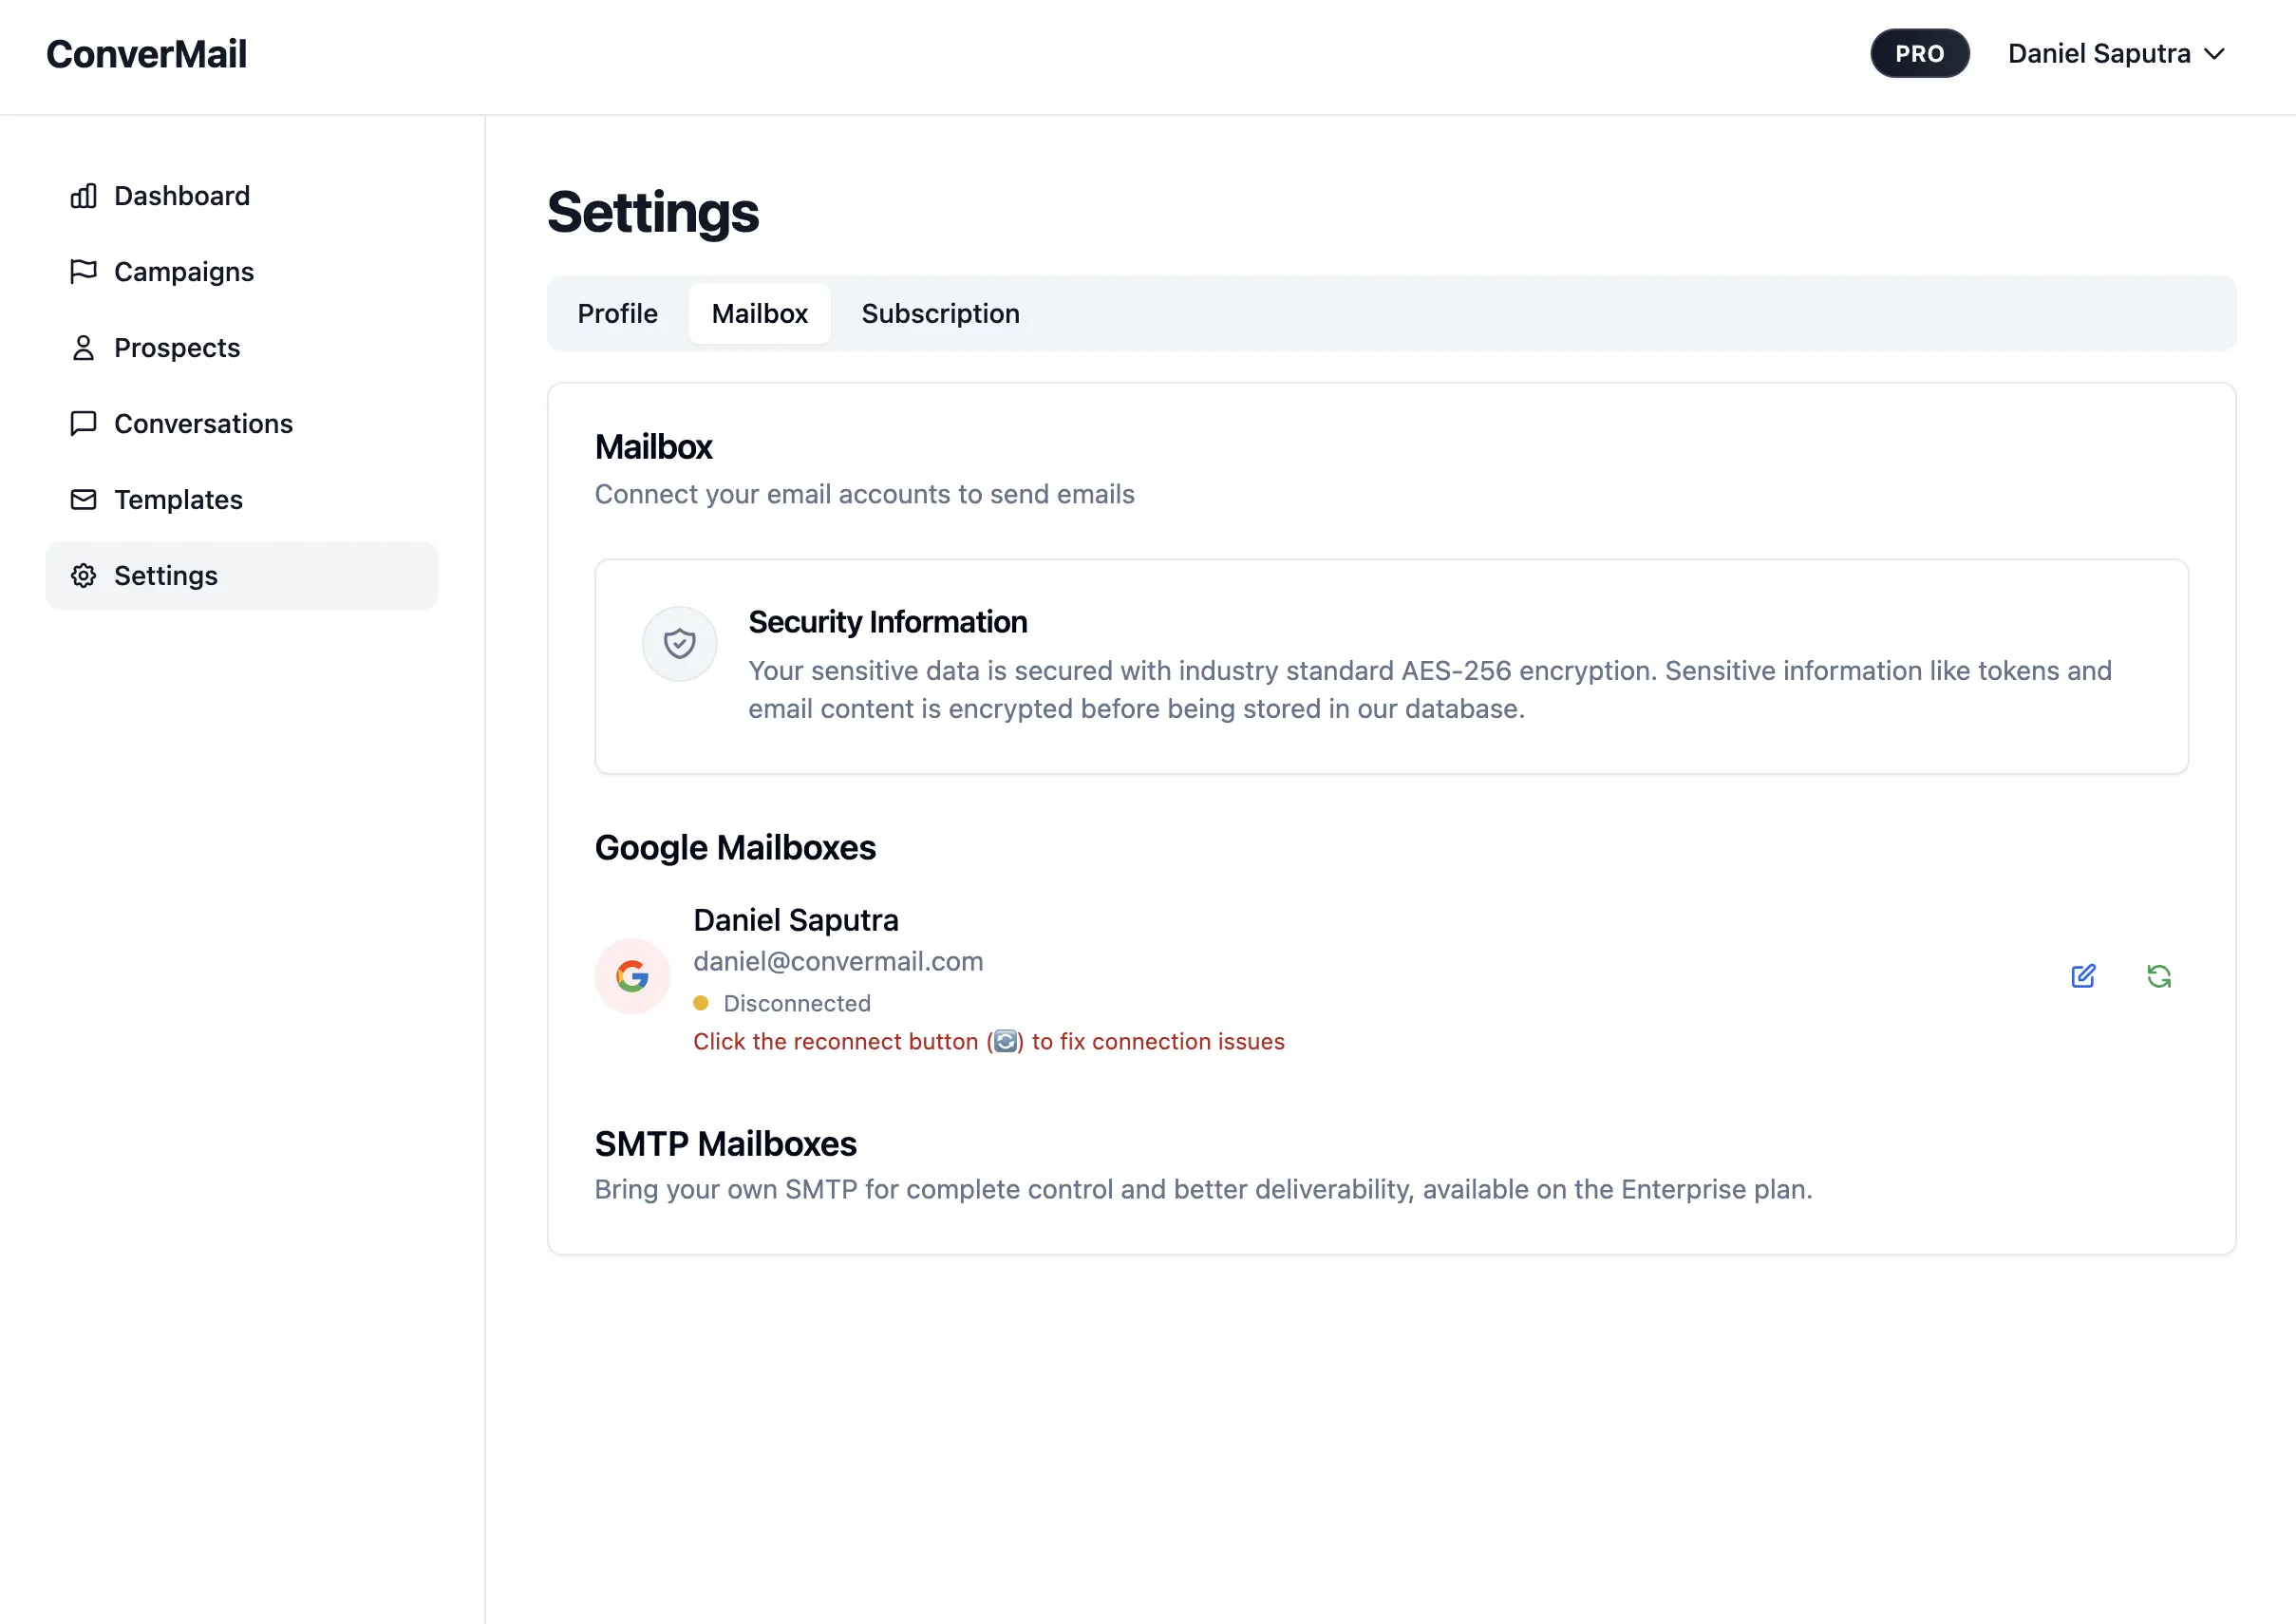Click the security shield icon
Image resolution: width=2296 pixels, height=1624 pixels.
pyautogui.click(x=680, y=644)
